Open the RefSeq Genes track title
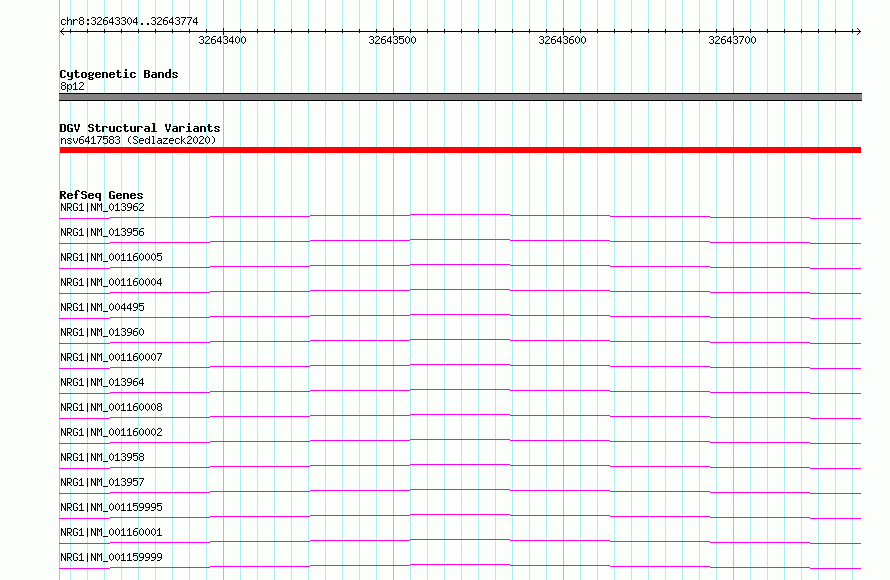This screenshot has width=890, height=580. coord(101,195)
